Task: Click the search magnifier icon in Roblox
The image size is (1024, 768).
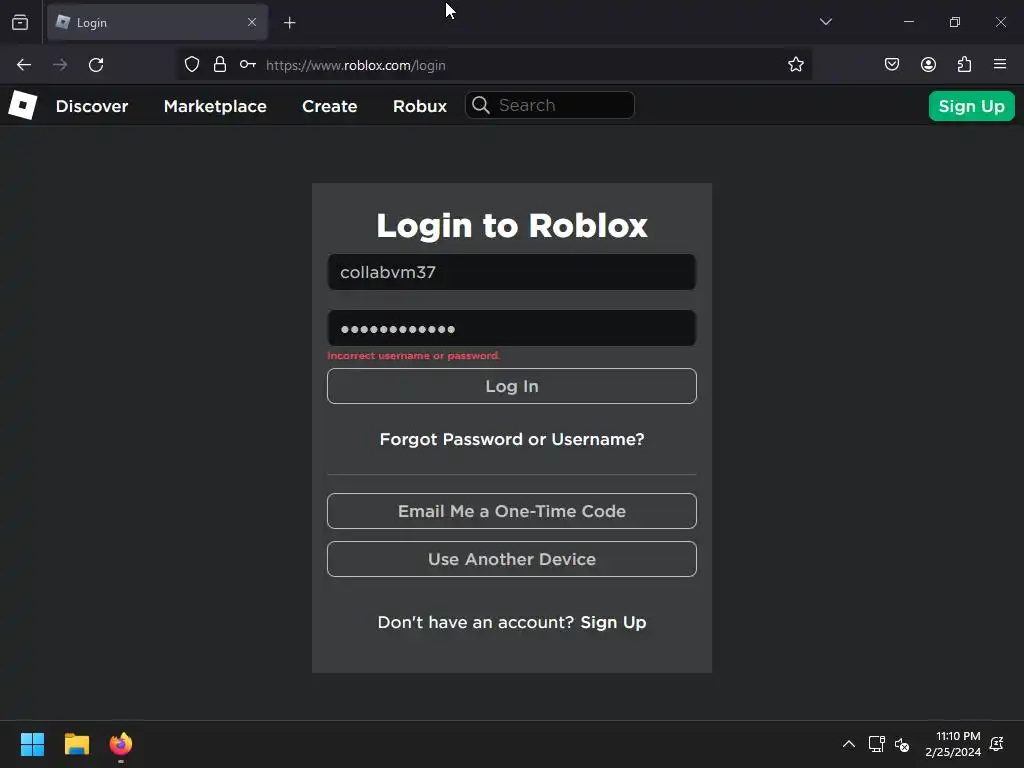Action: pos(481,105)
